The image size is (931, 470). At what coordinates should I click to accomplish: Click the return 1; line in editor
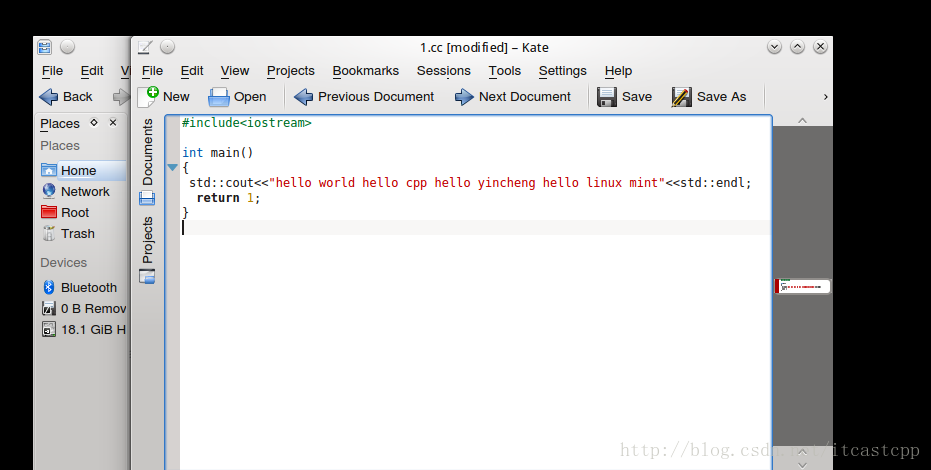click(229, 198)
